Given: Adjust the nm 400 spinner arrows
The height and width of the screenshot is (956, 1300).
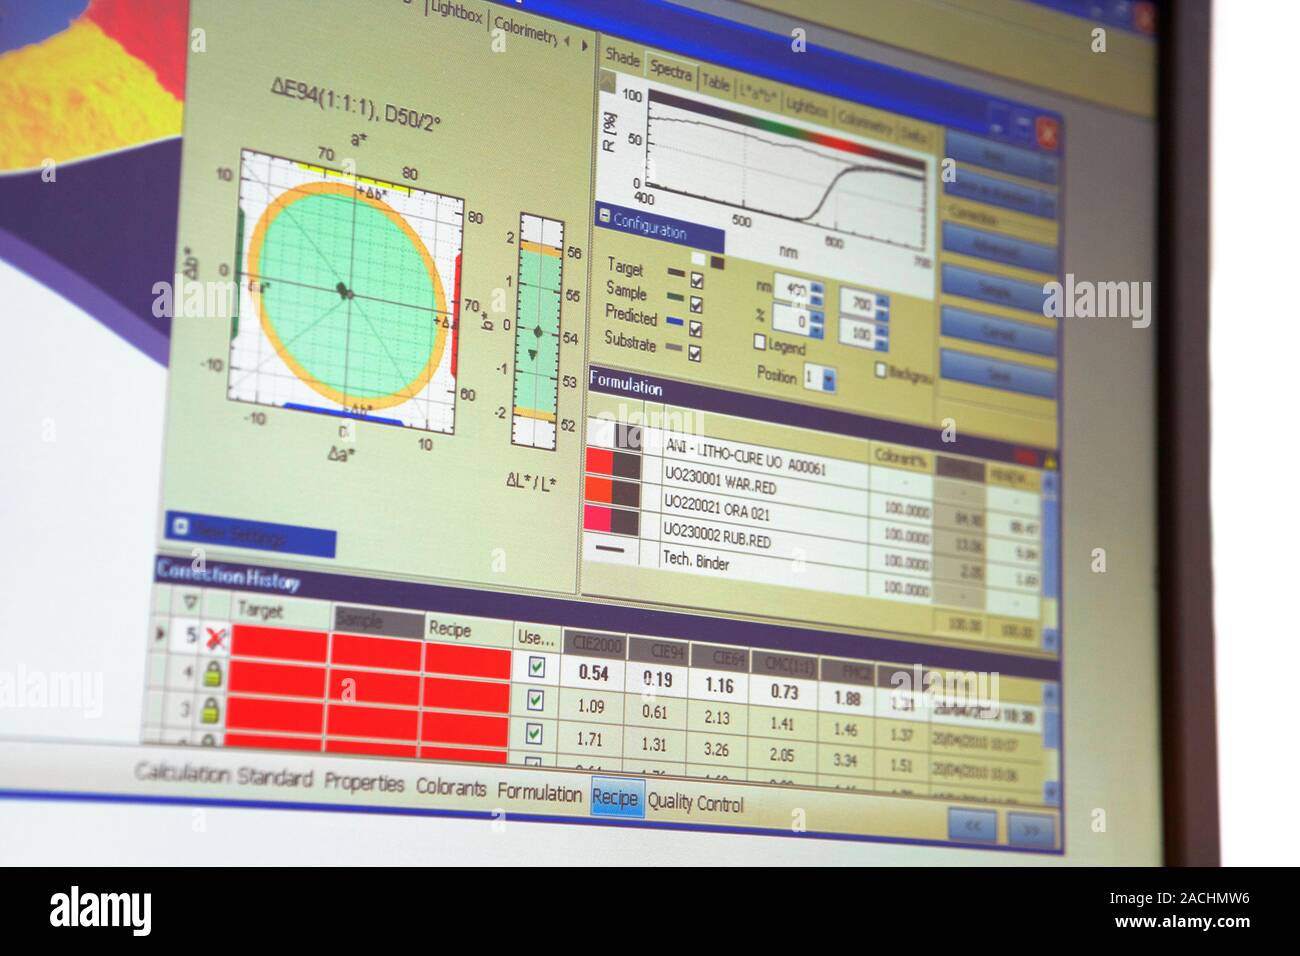Looking at the screenshot, I should (816, 293).
